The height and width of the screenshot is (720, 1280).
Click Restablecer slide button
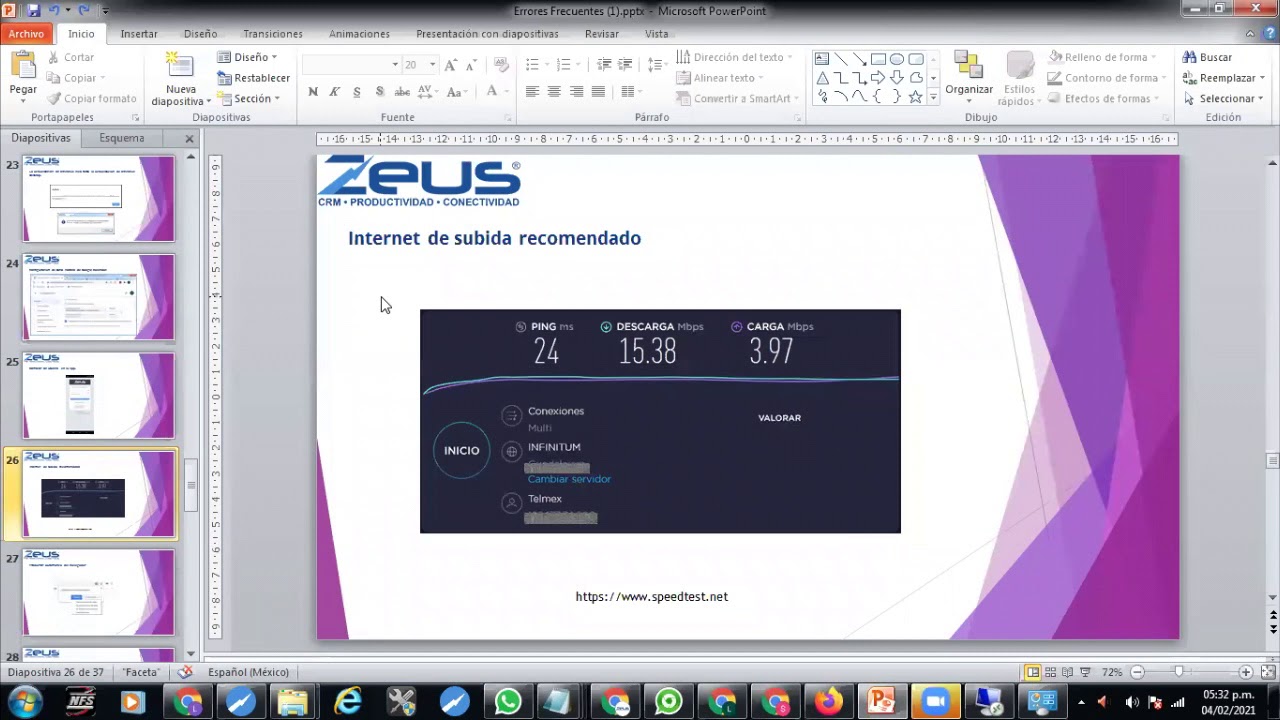point(254,78)
